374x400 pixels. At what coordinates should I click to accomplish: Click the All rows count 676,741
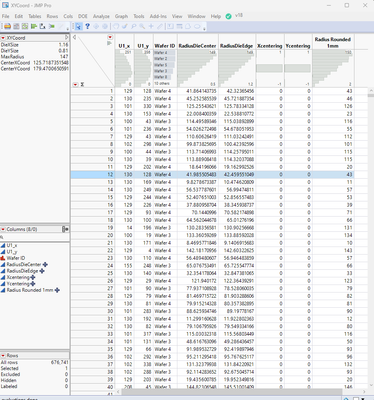click(60, 362)
